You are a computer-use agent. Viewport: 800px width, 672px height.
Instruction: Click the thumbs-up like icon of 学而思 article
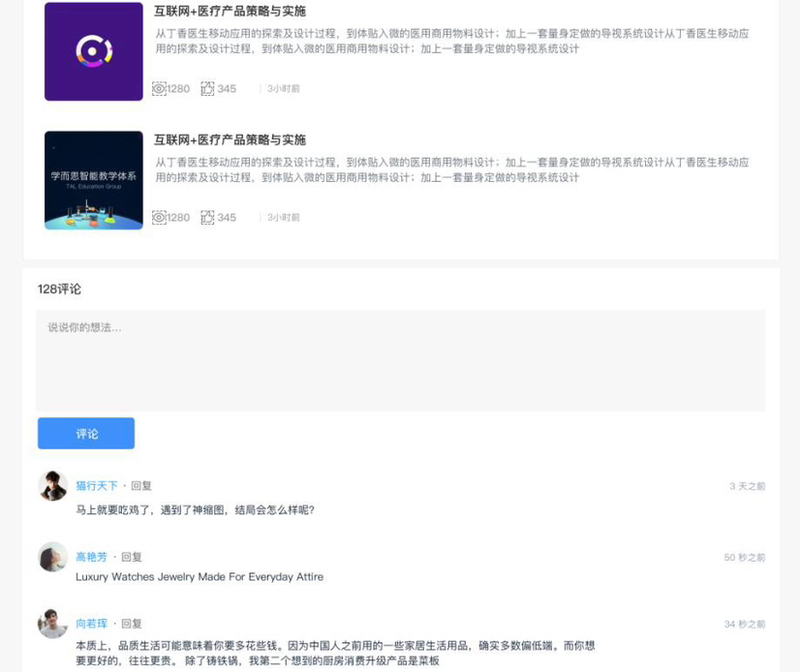(x=207, y=217)
